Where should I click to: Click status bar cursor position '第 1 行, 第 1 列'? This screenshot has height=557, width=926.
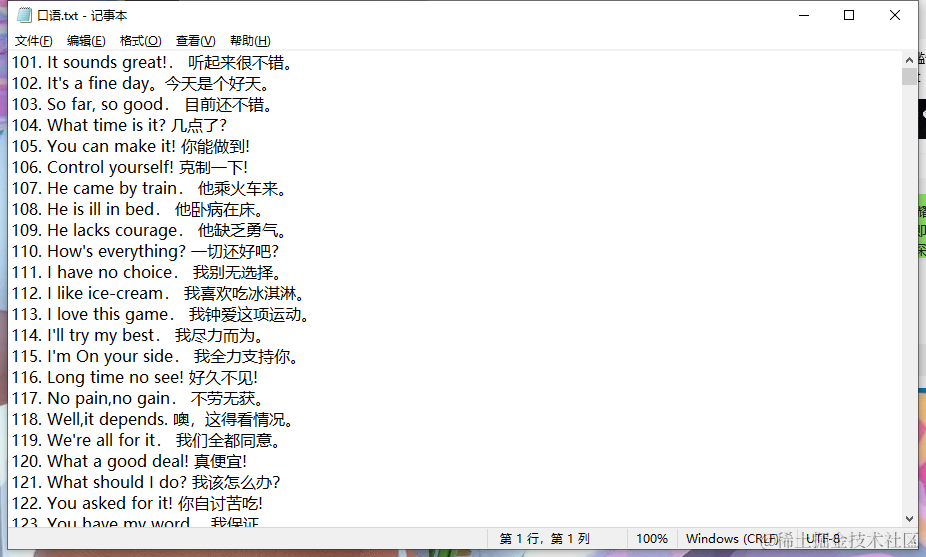coord(544,539)
